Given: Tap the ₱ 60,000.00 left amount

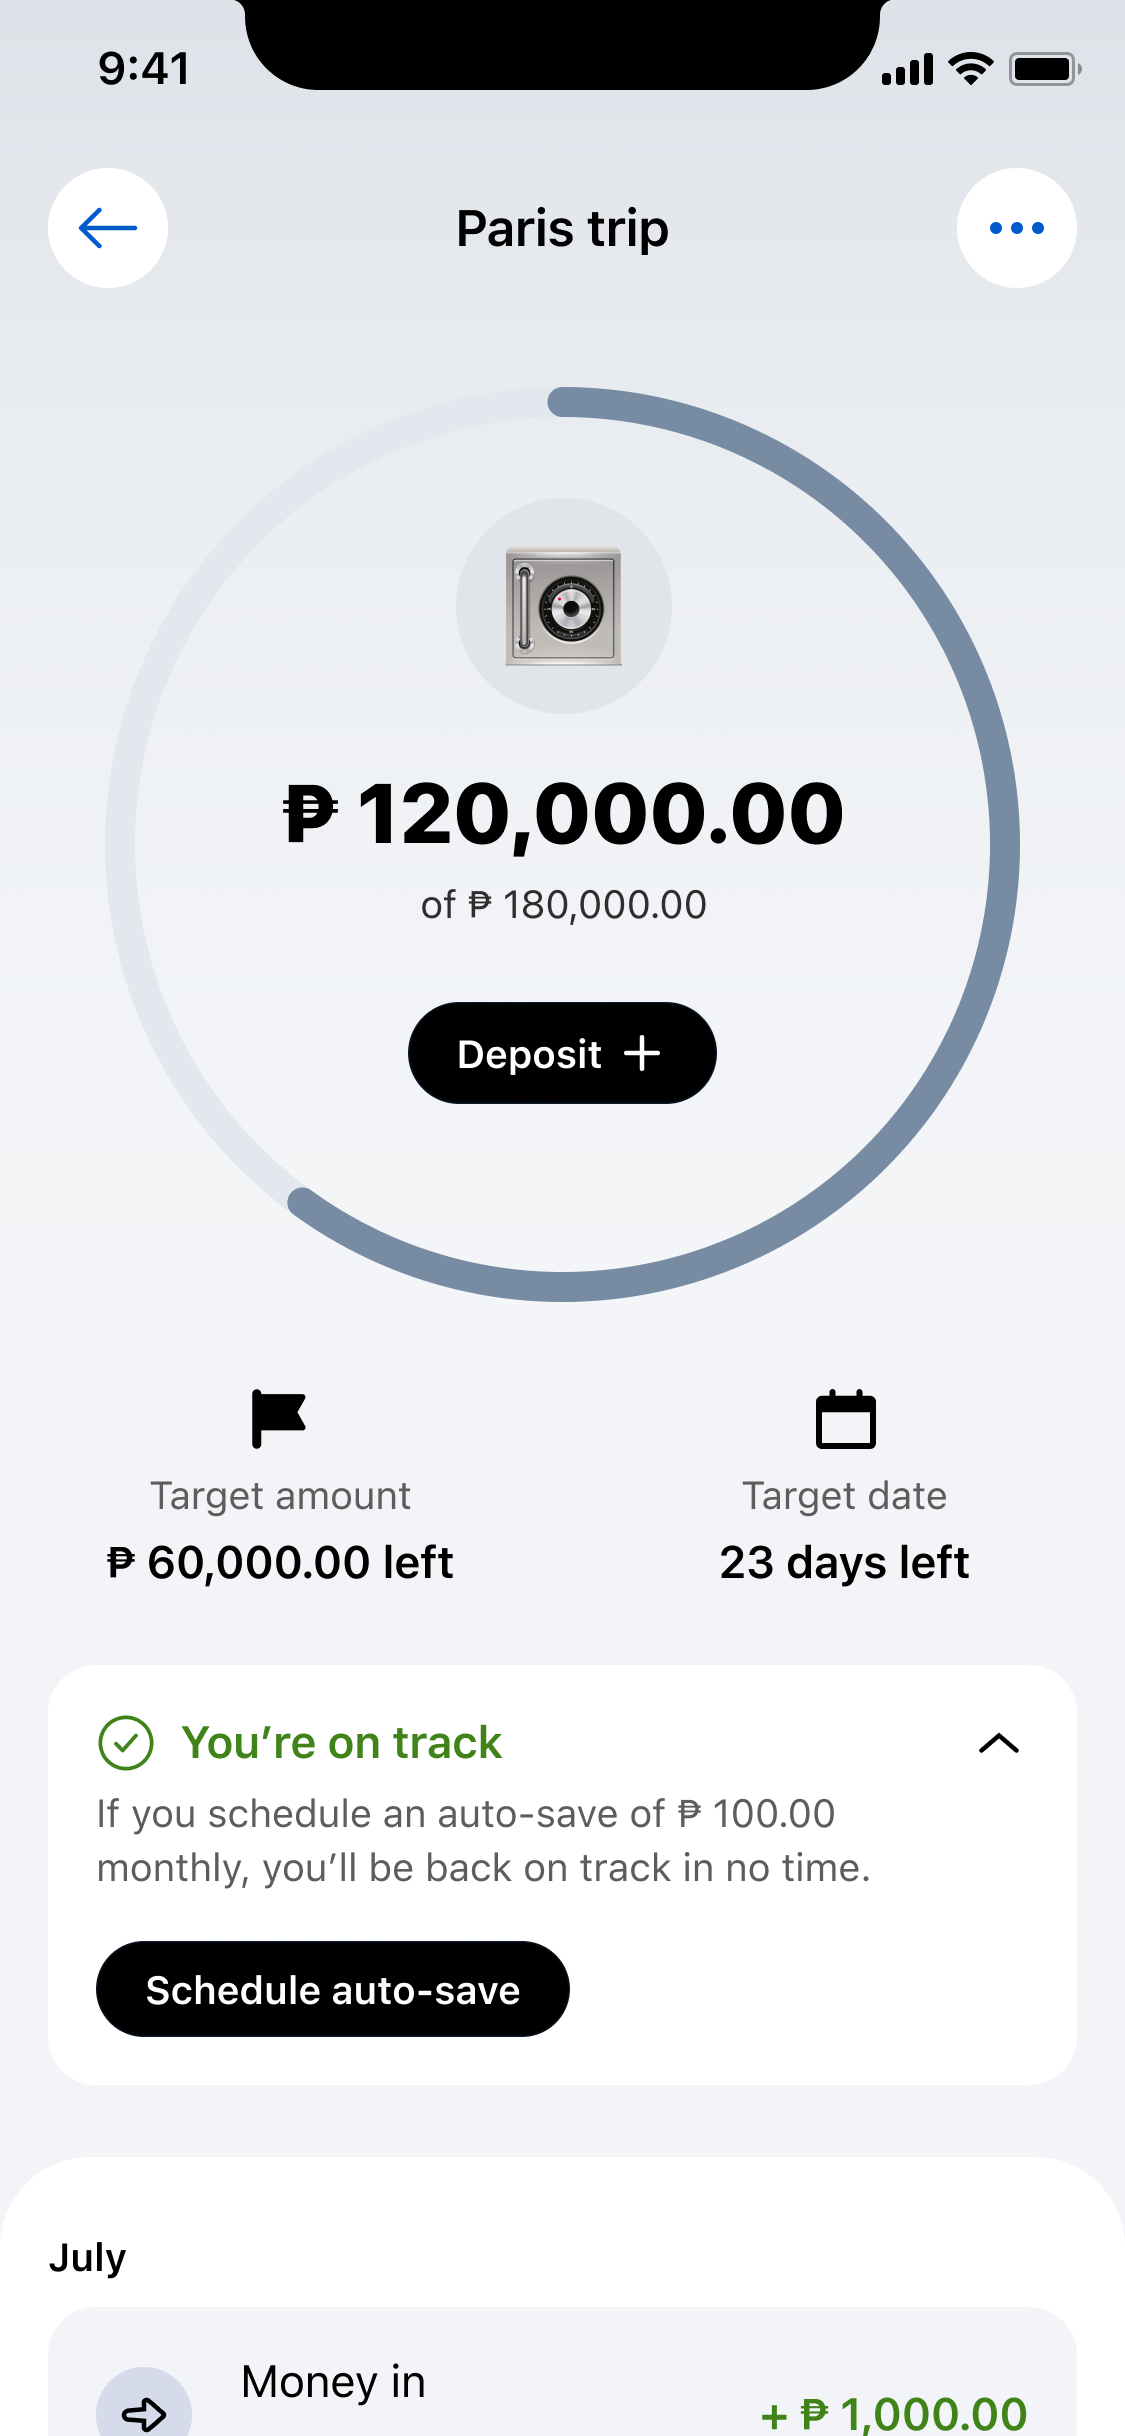Looking at the screenshot, I should [280, 1562].
